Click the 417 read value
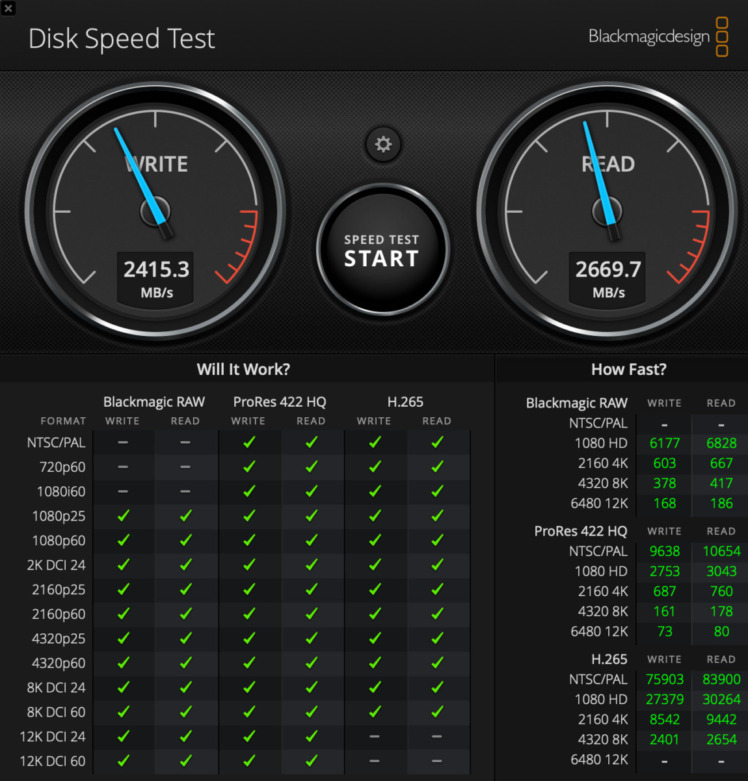 coord(721,483)
